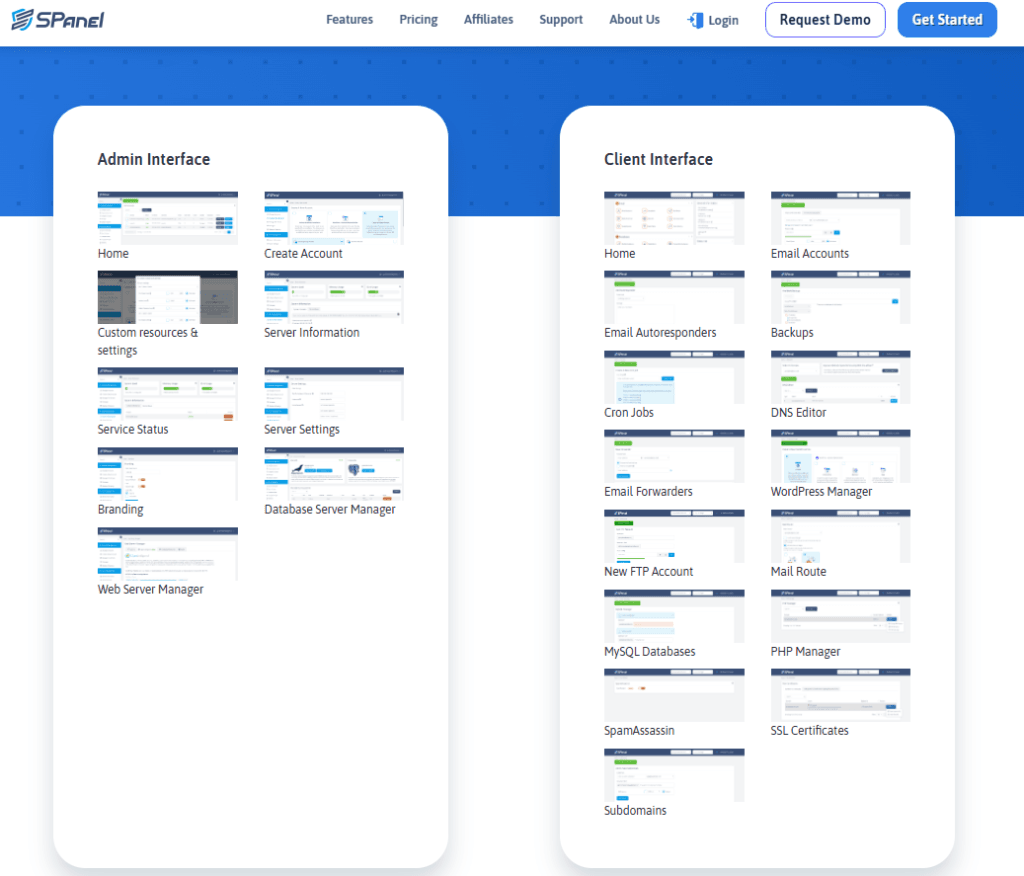
Task: Click the 'Admin Interface' heading
Action: [x=153, y=159]
